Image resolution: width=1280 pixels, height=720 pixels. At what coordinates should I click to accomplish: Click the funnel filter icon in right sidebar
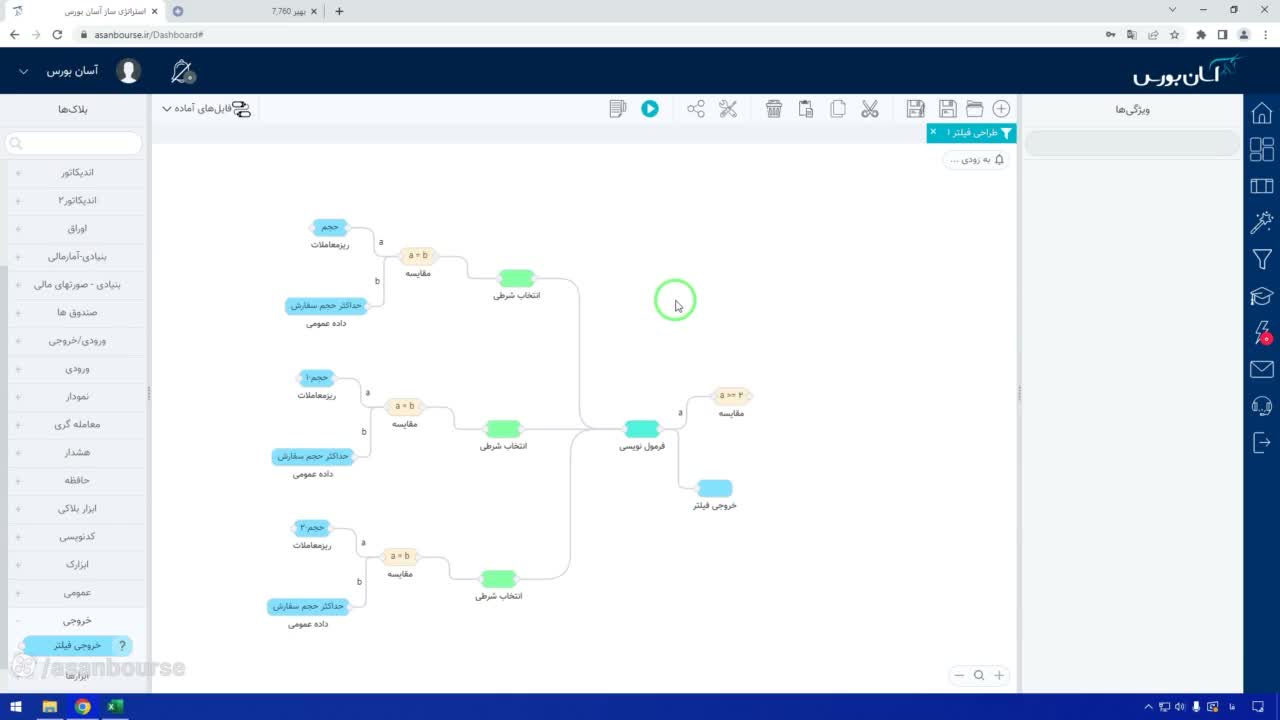(1262, 259)
